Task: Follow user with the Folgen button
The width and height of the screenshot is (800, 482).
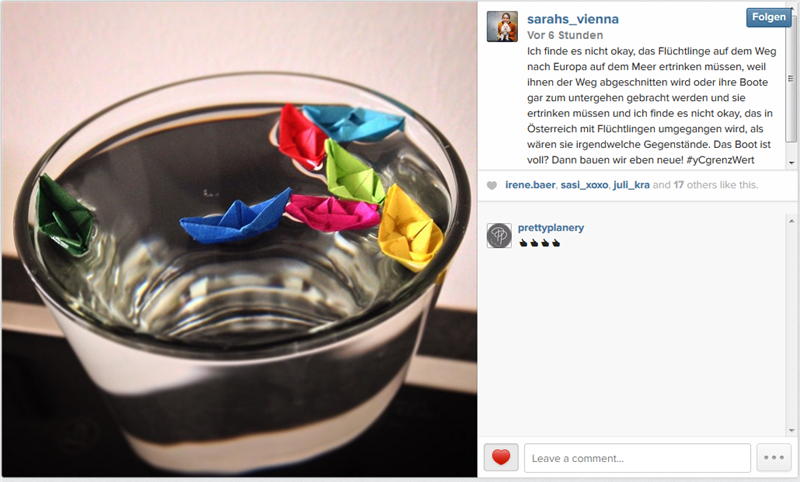Action: pyautogui.click(x=768, y=17)
